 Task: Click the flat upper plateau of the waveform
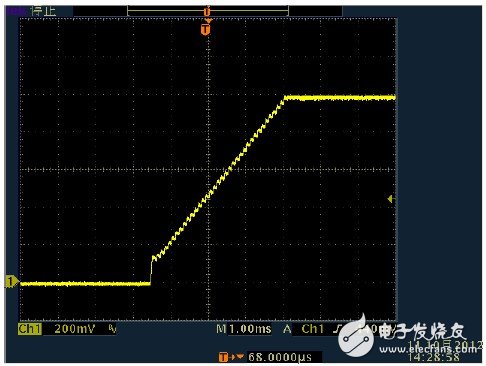click(x=340, y=98)
